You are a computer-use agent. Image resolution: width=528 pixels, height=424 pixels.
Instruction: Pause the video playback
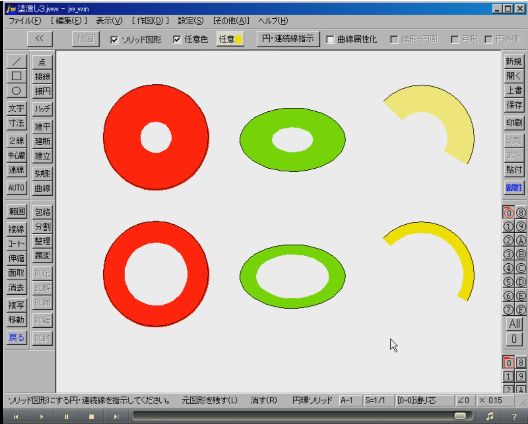click(x=66, y=417)
